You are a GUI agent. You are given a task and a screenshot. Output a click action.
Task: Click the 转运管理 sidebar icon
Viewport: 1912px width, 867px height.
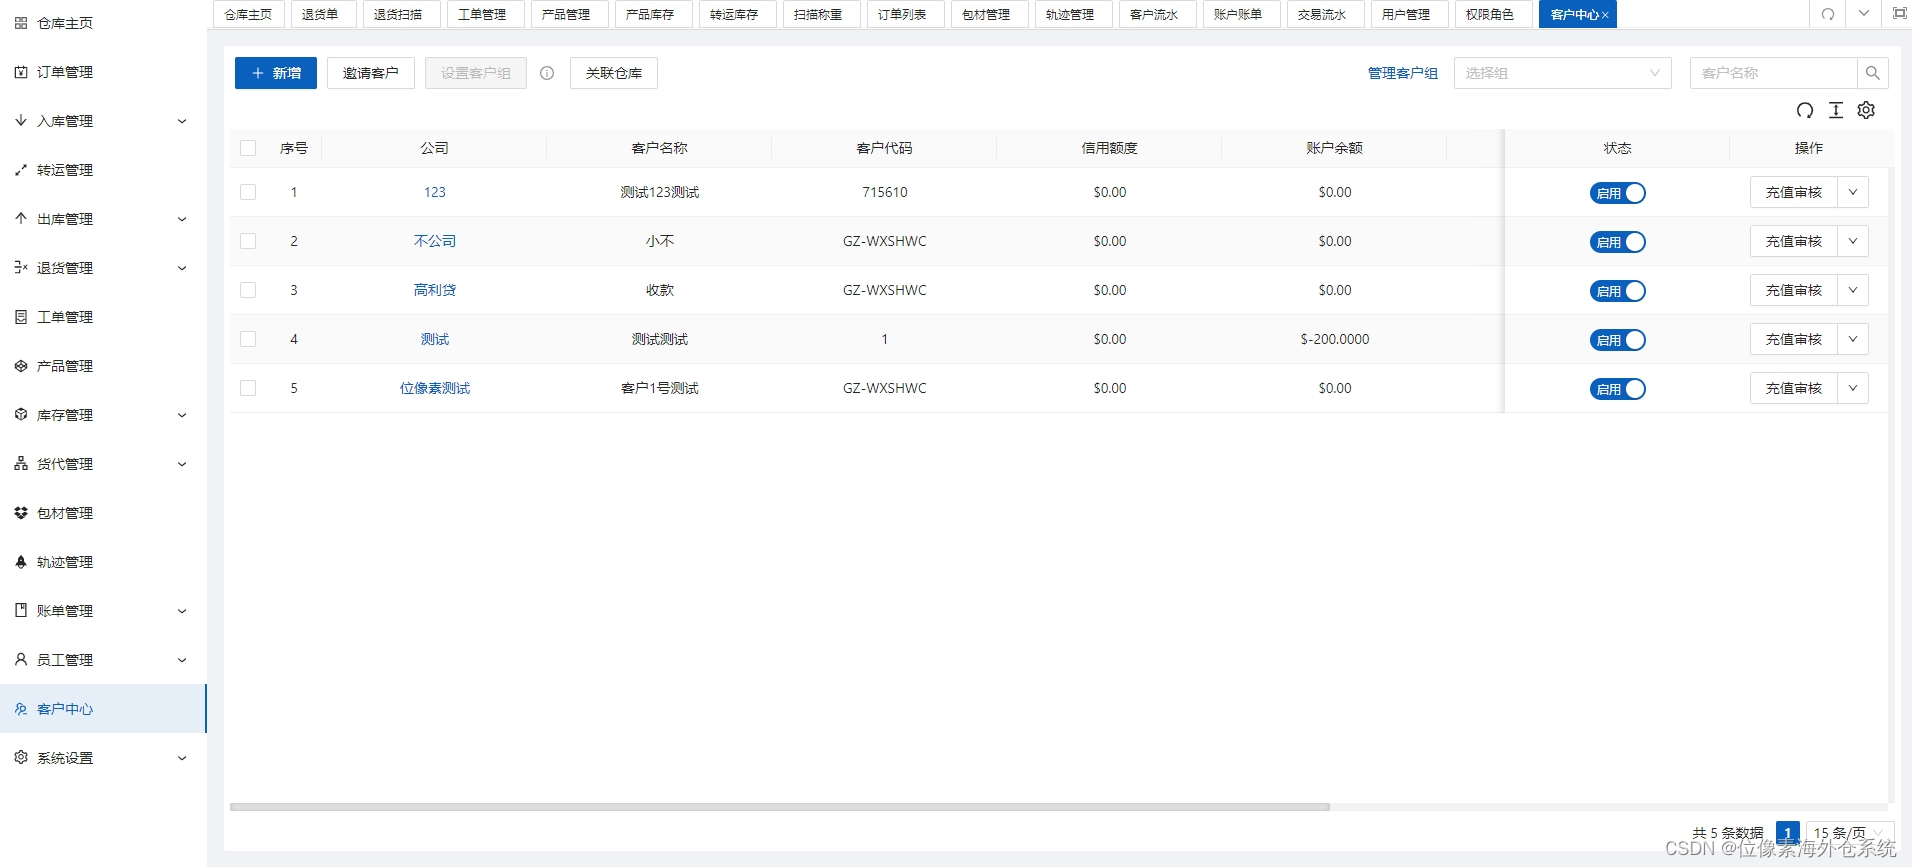tap(21, 170)
